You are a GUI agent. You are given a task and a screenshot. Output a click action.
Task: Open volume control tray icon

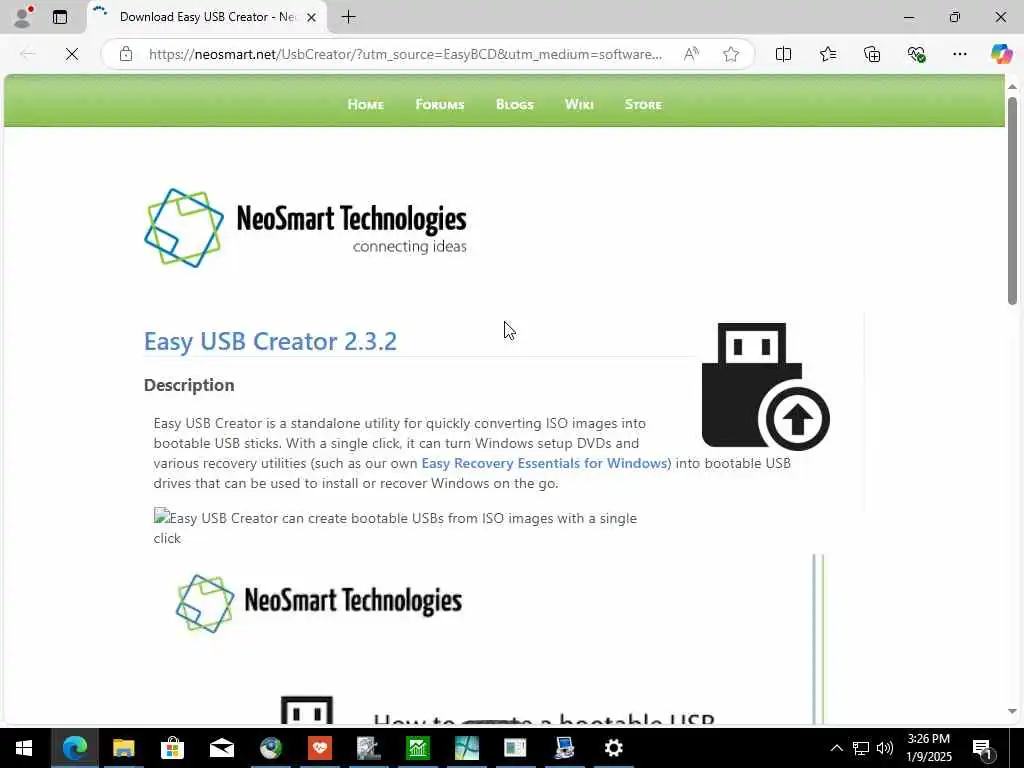pos(885,748)
